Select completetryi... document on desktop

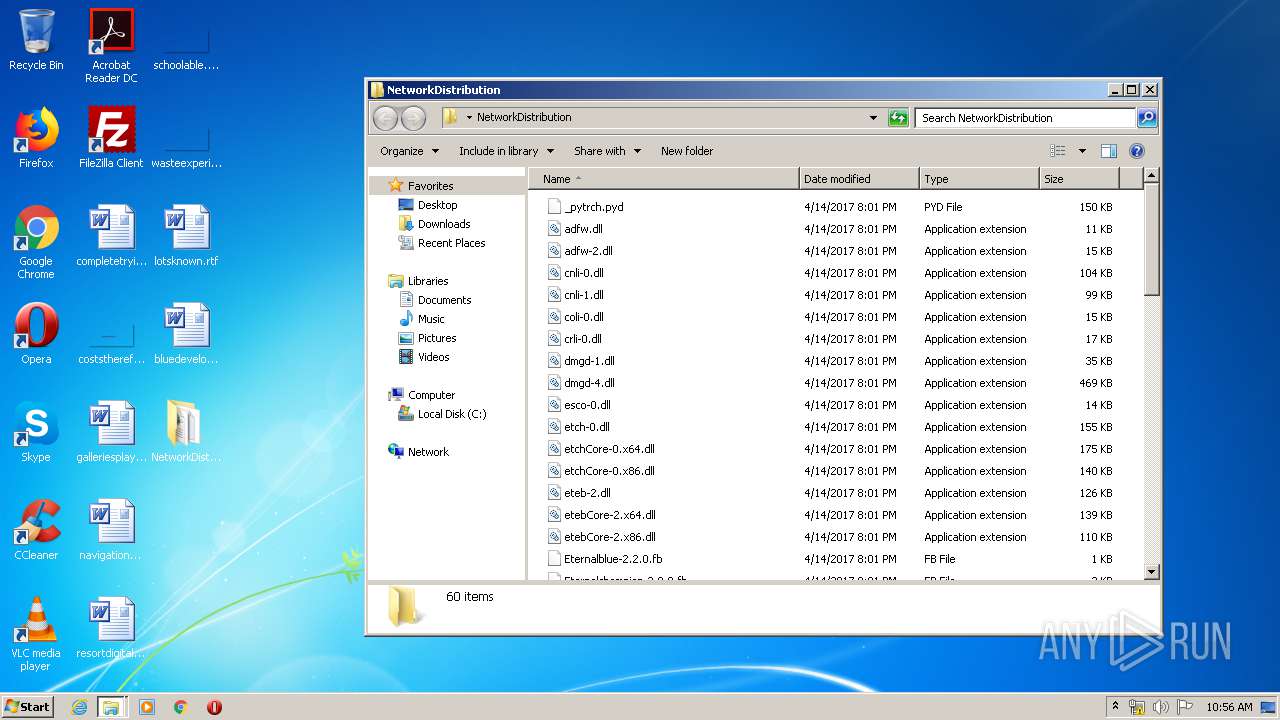111,236
